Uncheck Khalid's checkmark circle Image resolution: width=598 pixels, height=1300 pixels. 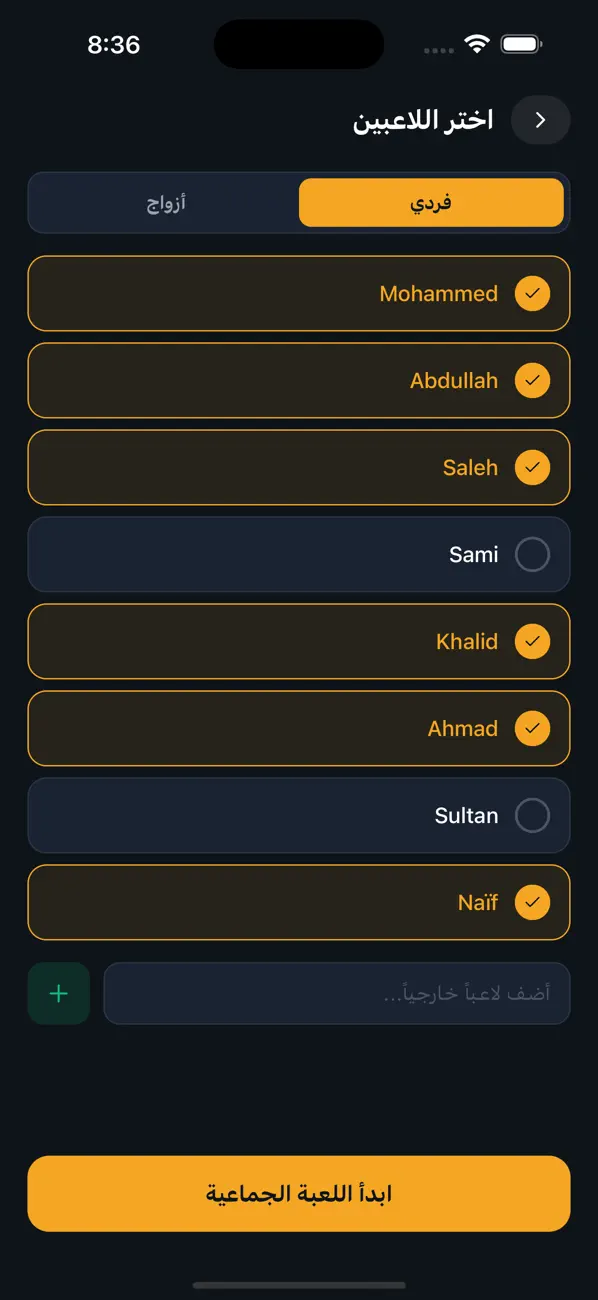(x=532, y=642)
